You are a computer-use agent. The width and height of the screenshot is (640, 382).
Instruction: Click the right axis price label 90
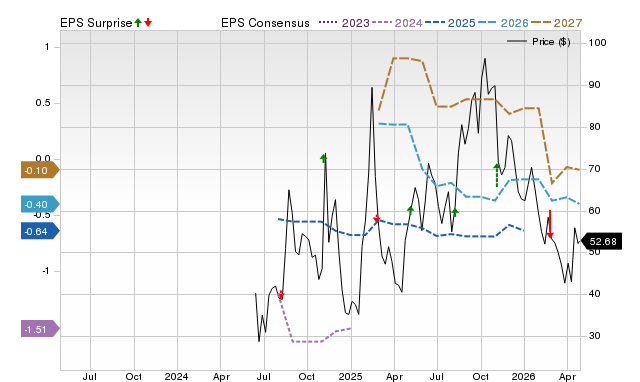pyautogui.click(x=595, y=85)
